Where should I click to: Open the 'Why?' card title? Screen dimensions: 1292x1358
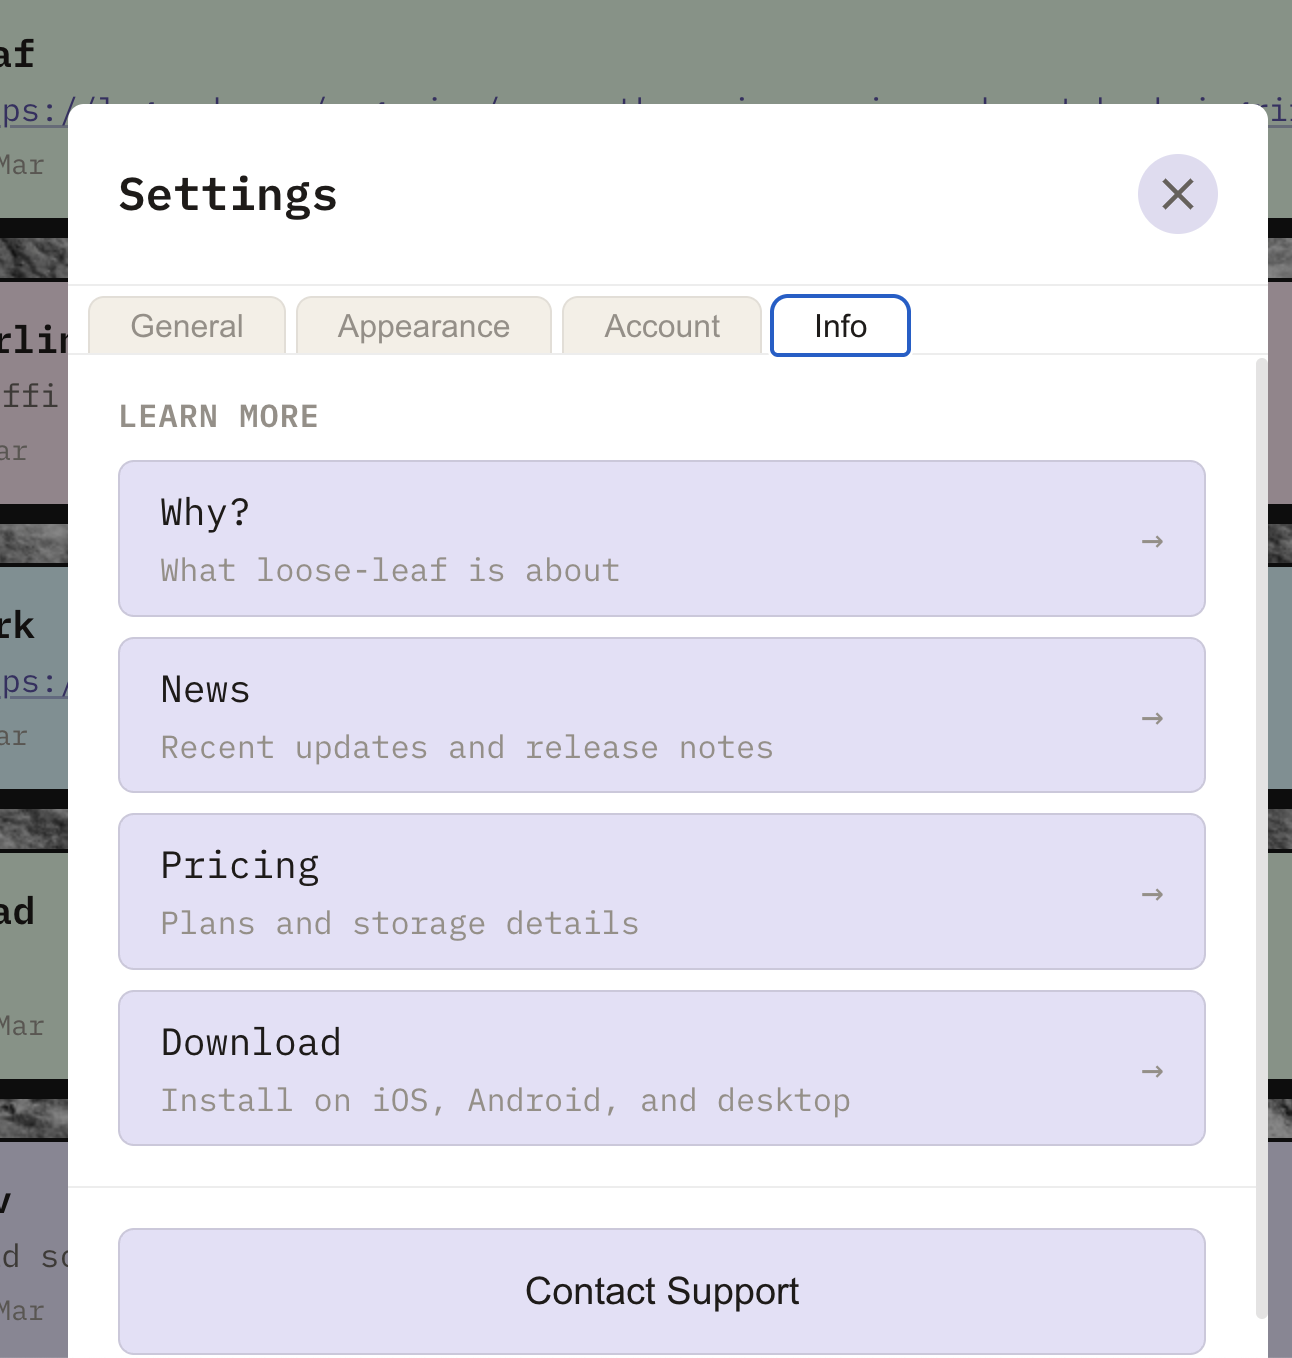tap(205, 513)
